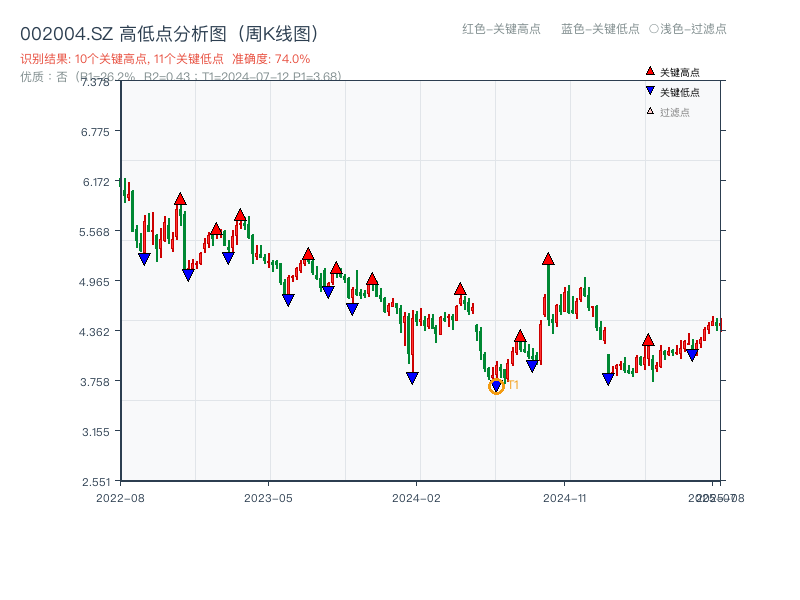Image resolution: width=800 pixels, height=600 pixels.
Task: Click the blue triangle icon in the legend
Action: pos(650,91)
